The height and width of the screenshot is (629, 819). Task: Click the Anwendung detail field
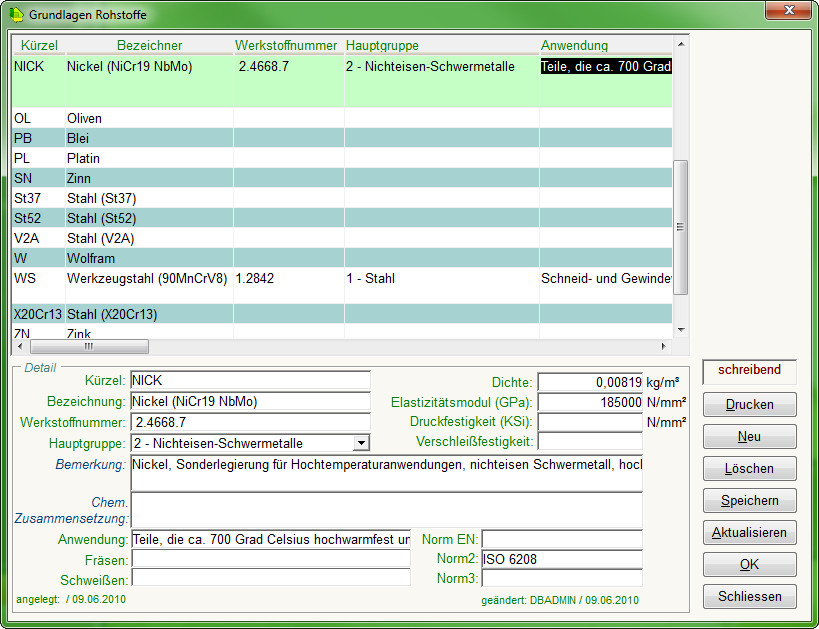(271, 539)
